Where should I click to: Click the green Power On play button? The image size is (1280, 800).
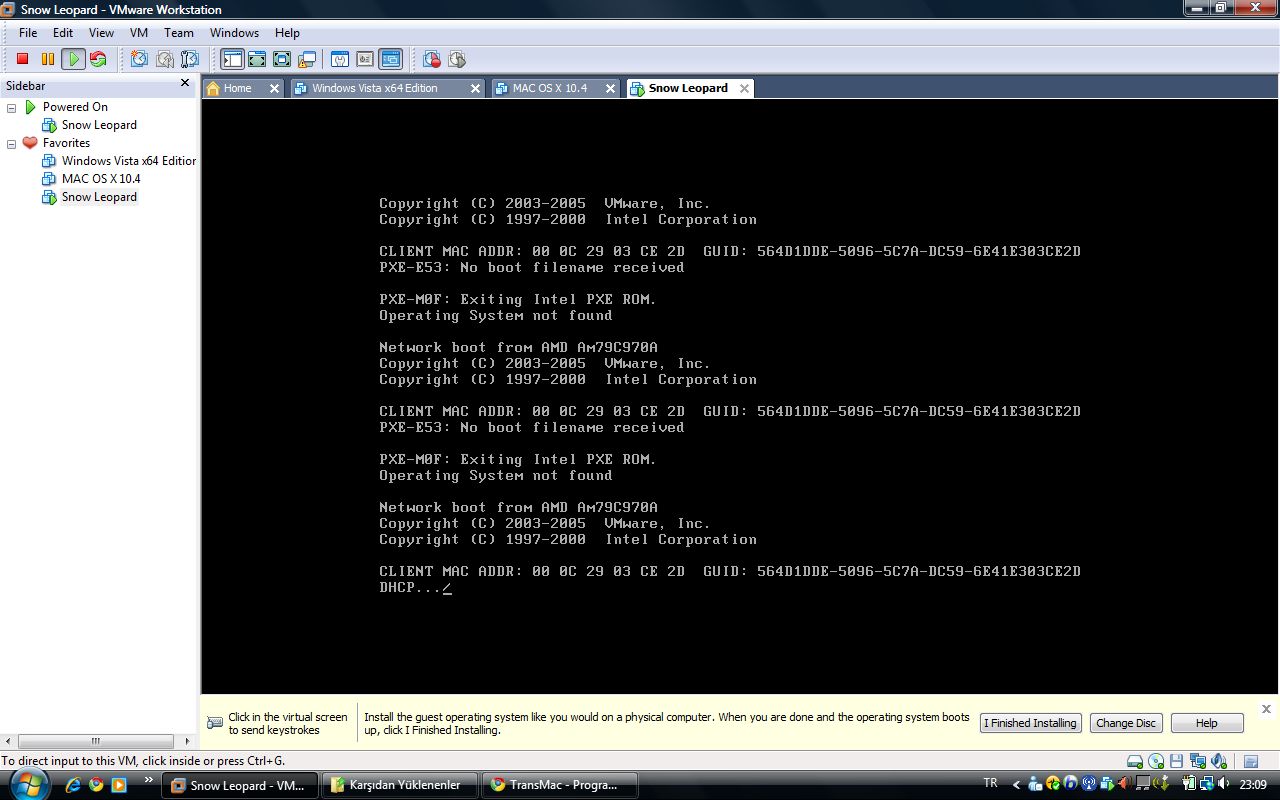tap(73, 59)
